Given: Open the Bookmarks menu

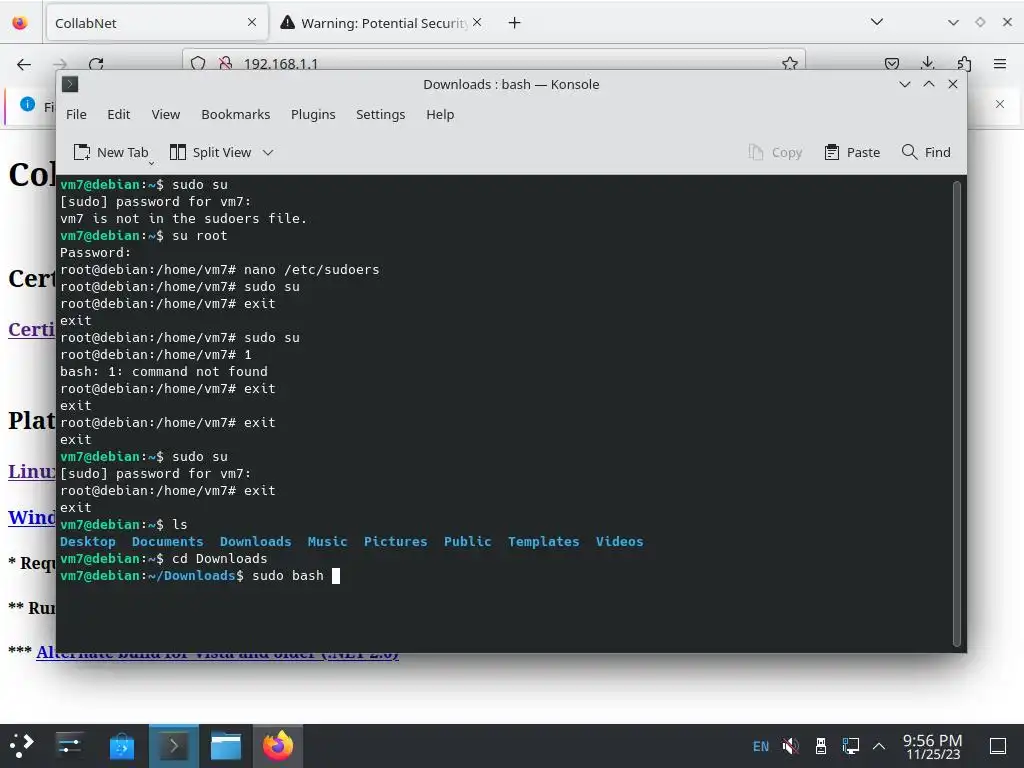Looking at the screenshot, I should pos(235,114).
